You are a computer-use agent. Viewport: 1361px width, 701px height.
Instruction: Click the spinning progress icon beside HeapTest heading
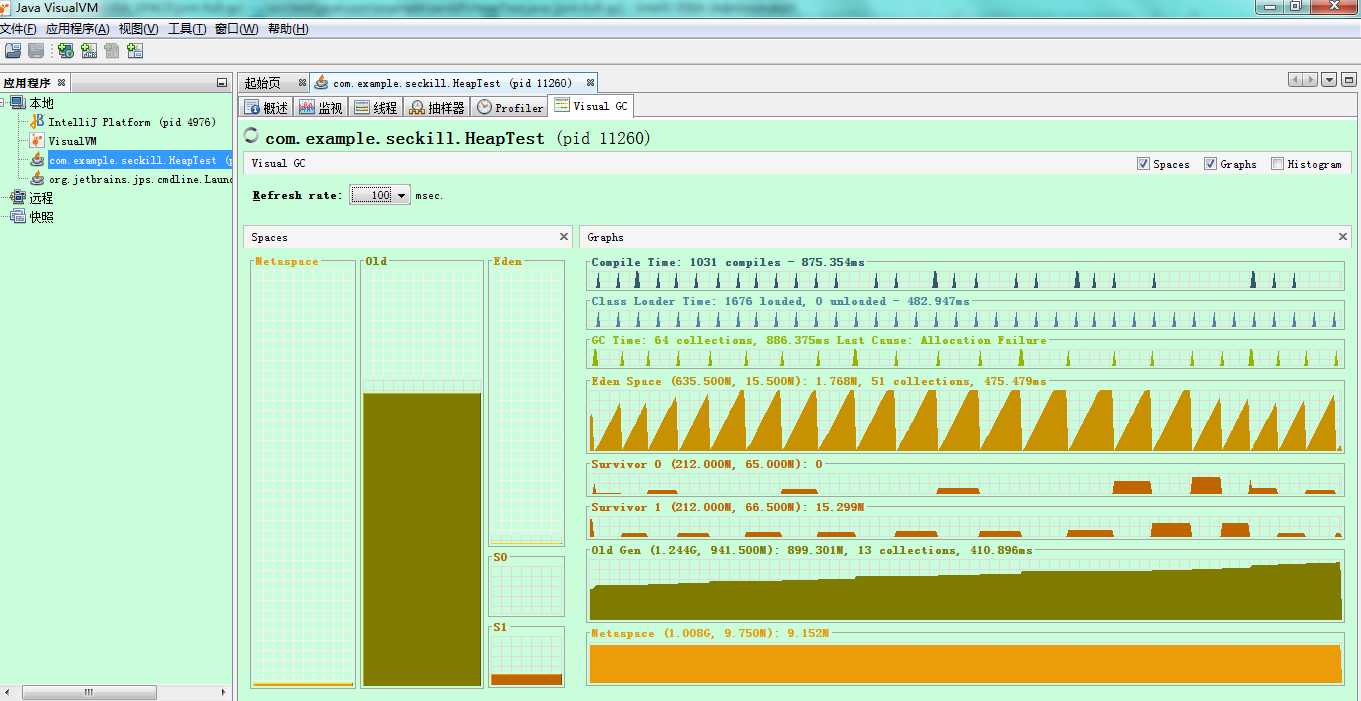[x=251, y=137]
